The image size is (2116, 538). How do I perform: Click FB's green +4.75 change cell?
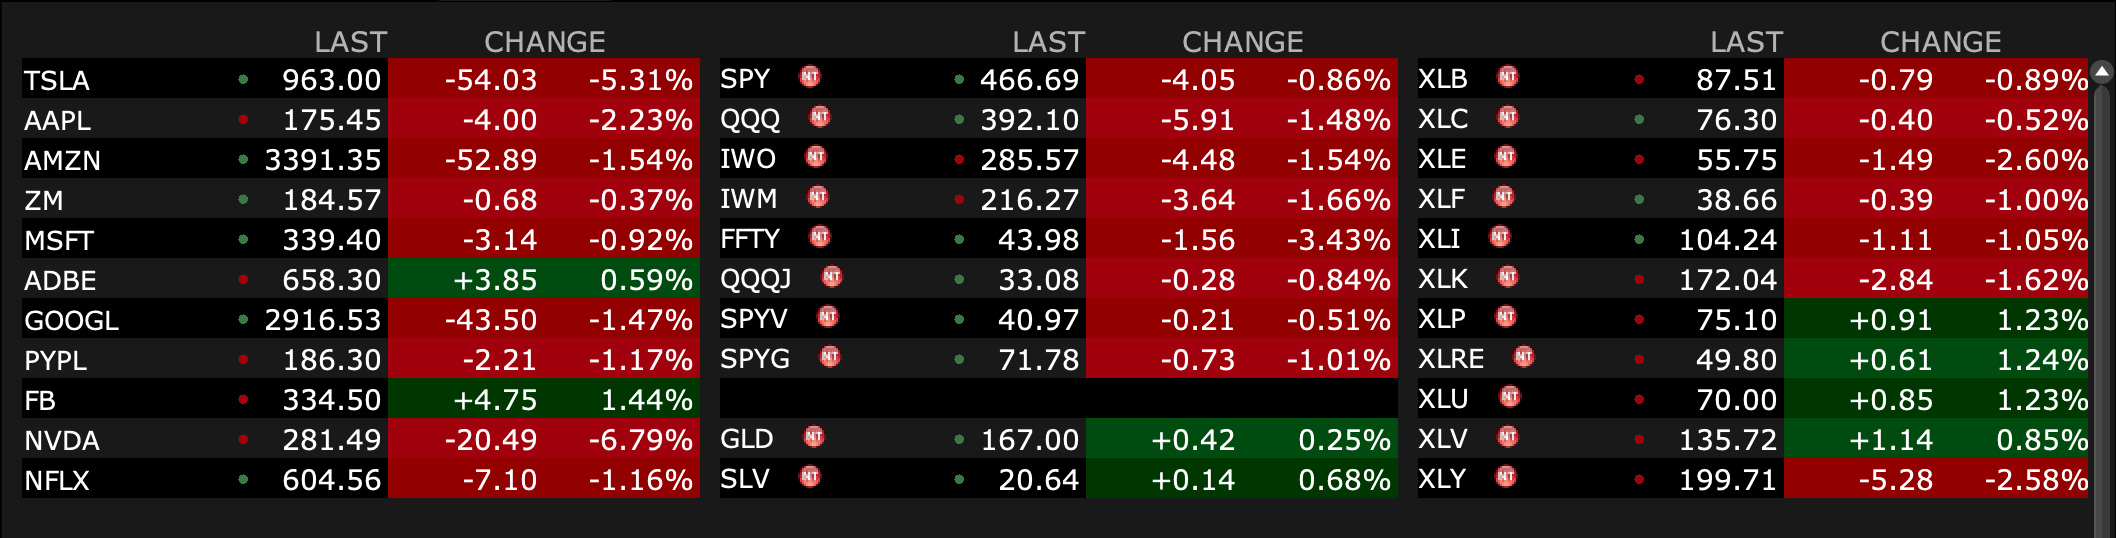495,400
